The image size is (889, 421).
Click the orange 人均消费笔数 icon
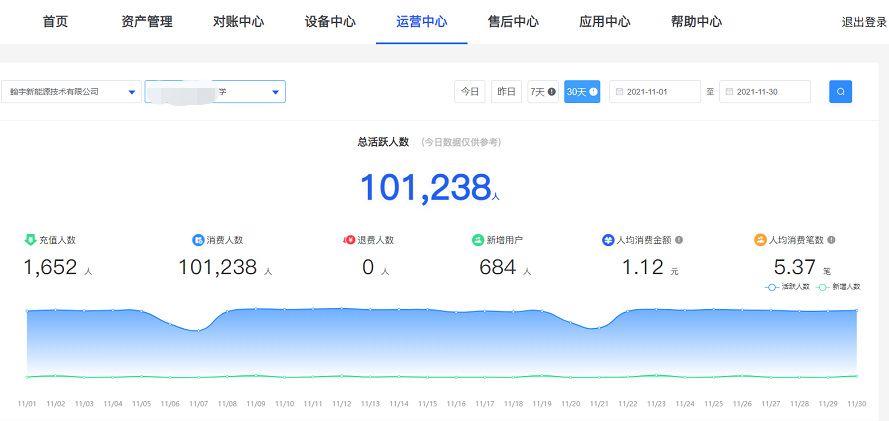coord(760,240)
